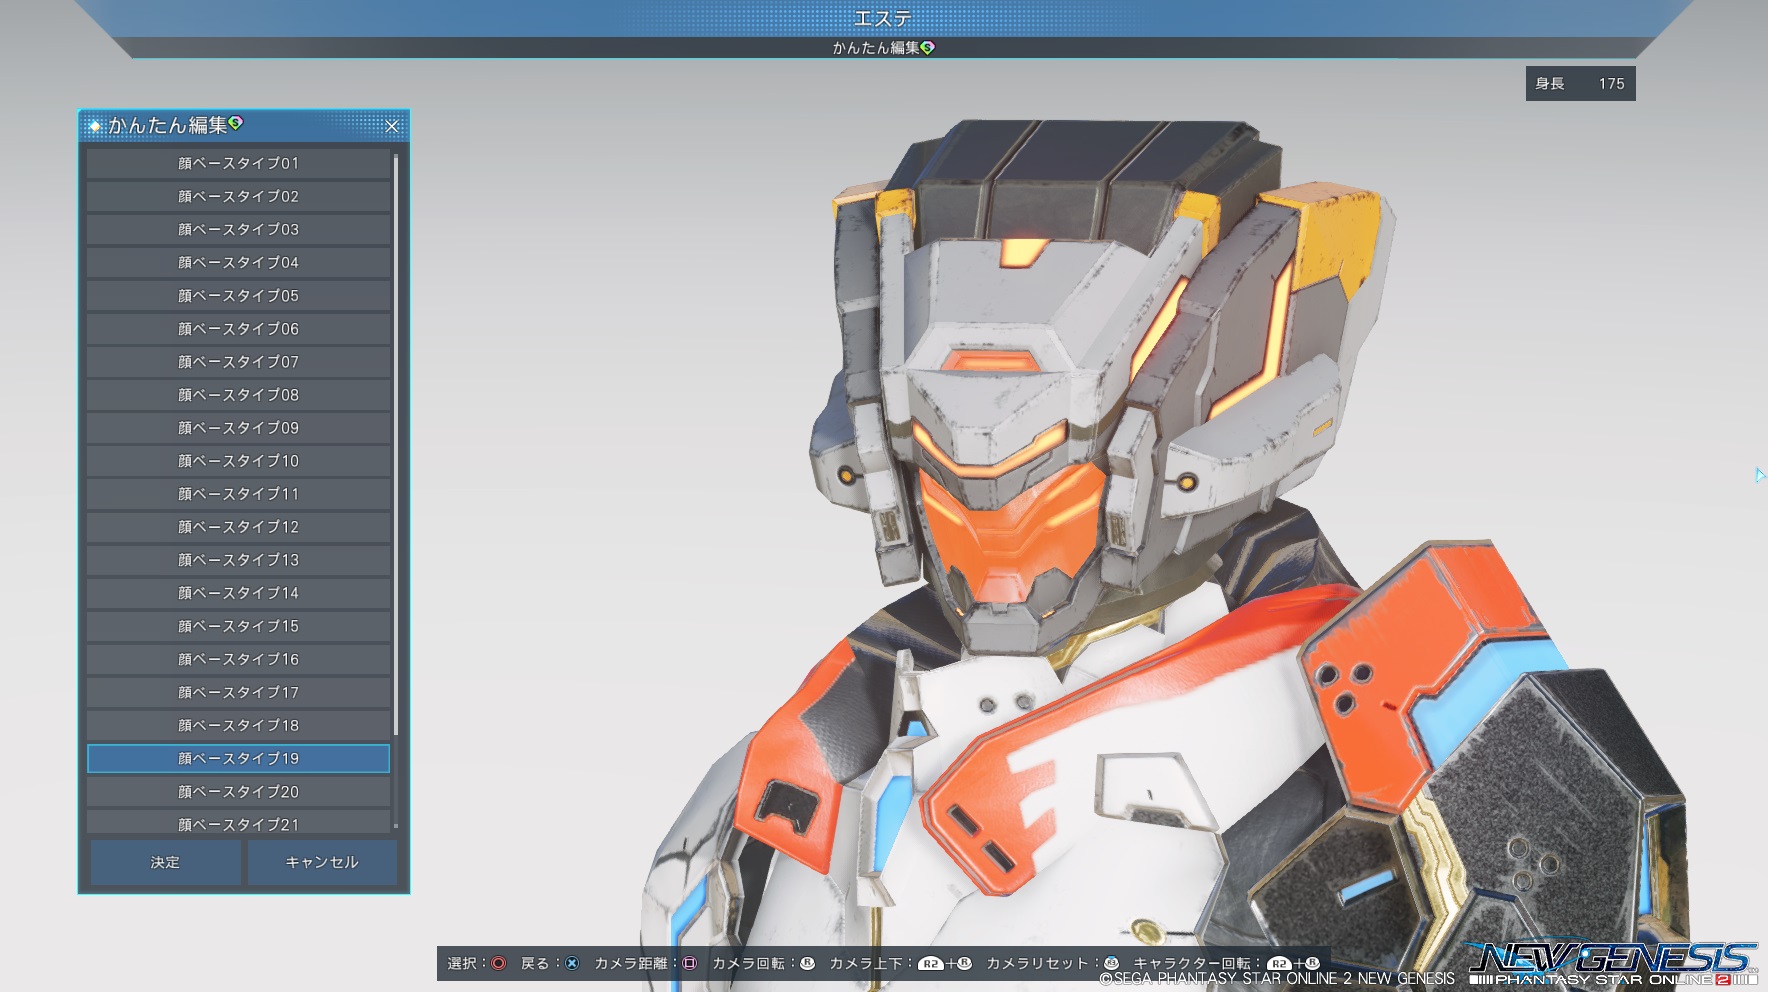
Task: Select highlighted 顔ベースタイプ19 entry
Action: pyautogui.click(x=238, y=758)
